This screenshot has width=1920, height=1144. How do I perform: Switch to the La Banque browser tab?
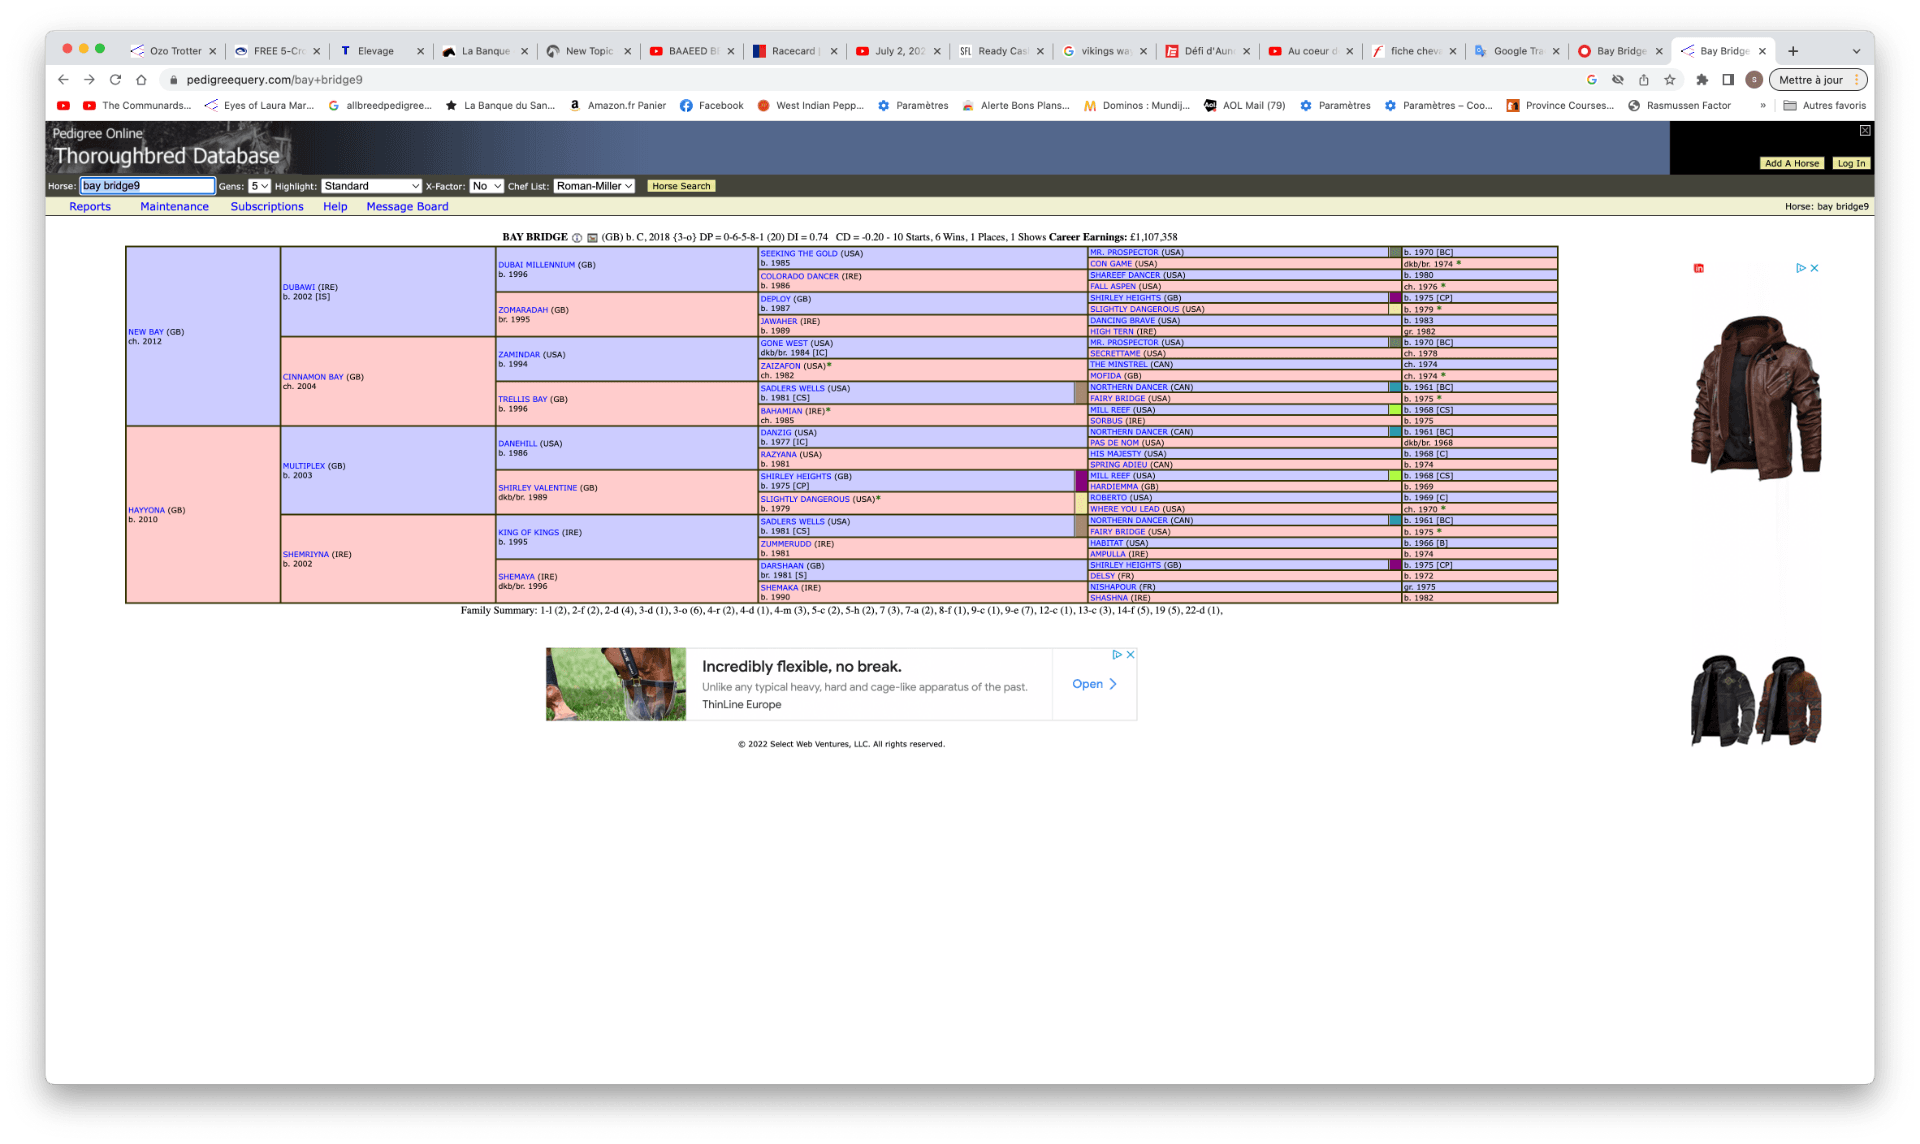(x=485, y=51)
